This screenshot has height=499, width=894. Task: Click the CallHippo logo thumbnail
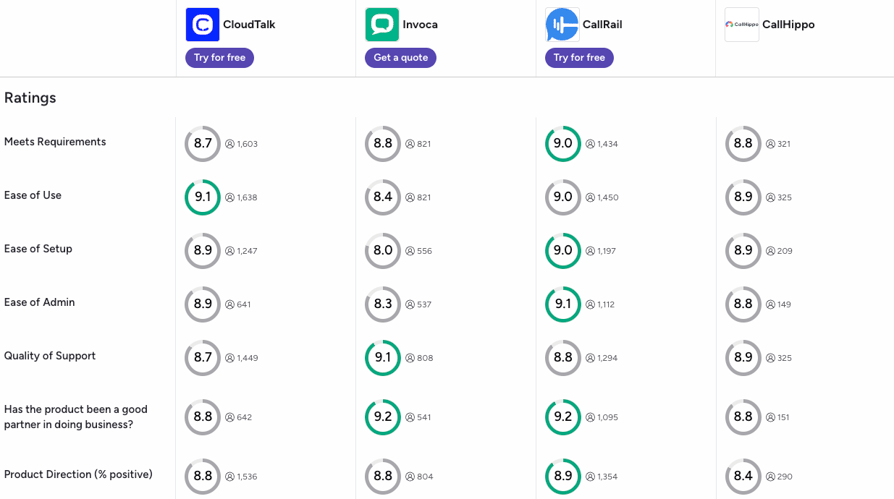[742, 25]
